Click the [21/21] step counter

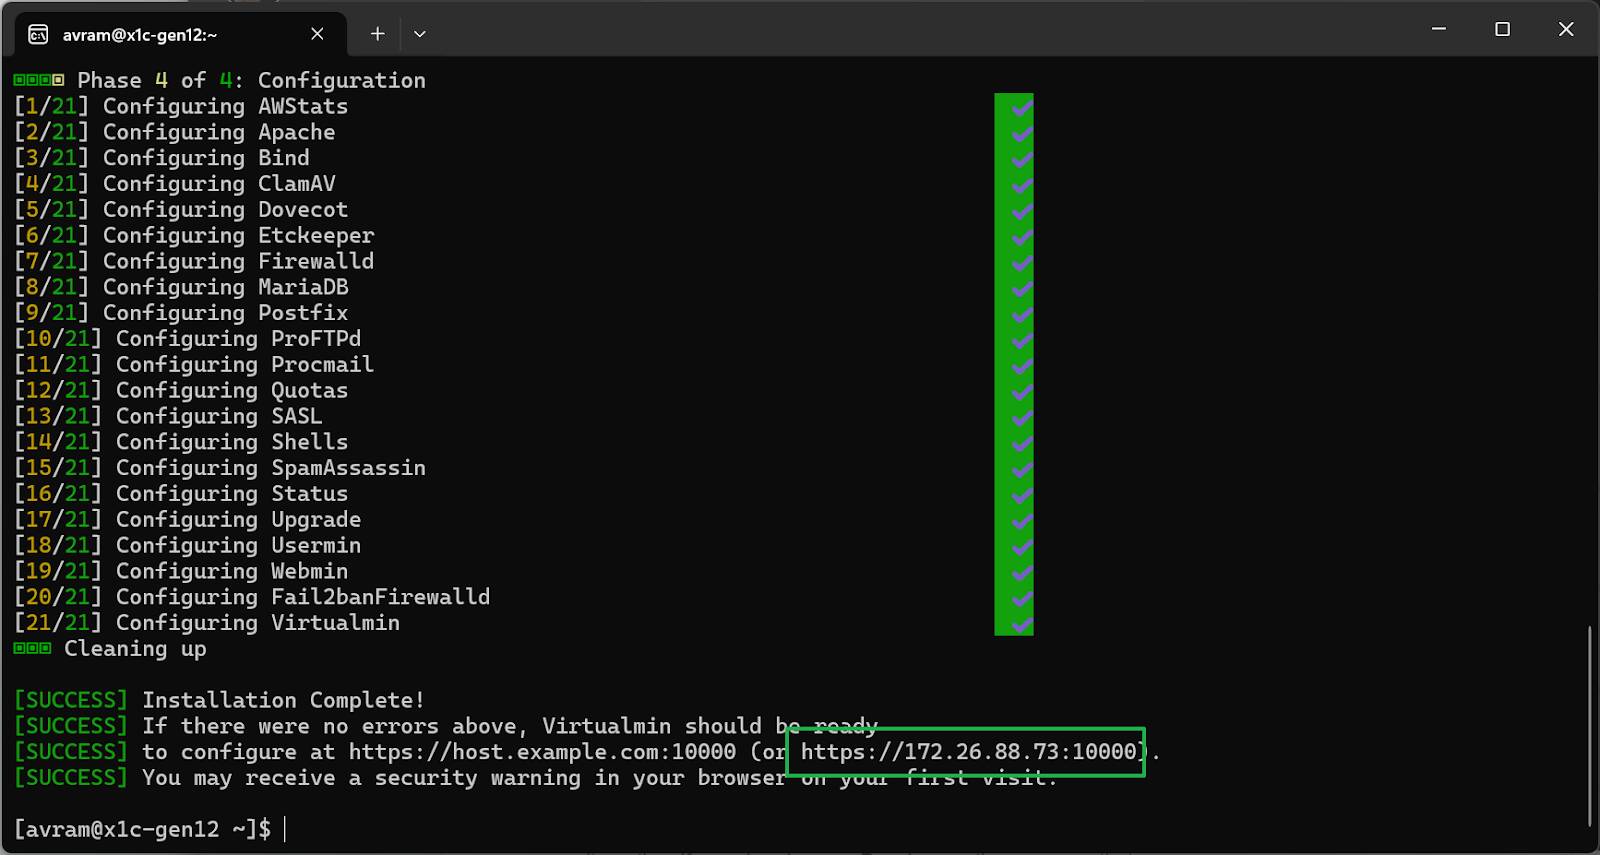coord(58,623)
